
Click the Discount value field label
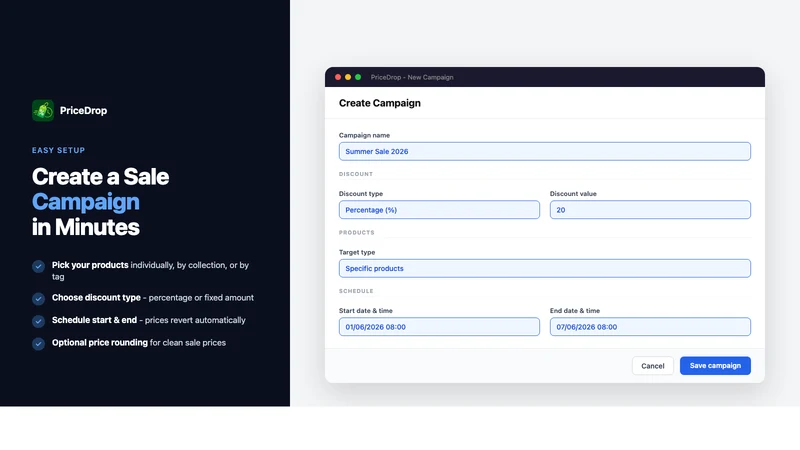(573, 194)
